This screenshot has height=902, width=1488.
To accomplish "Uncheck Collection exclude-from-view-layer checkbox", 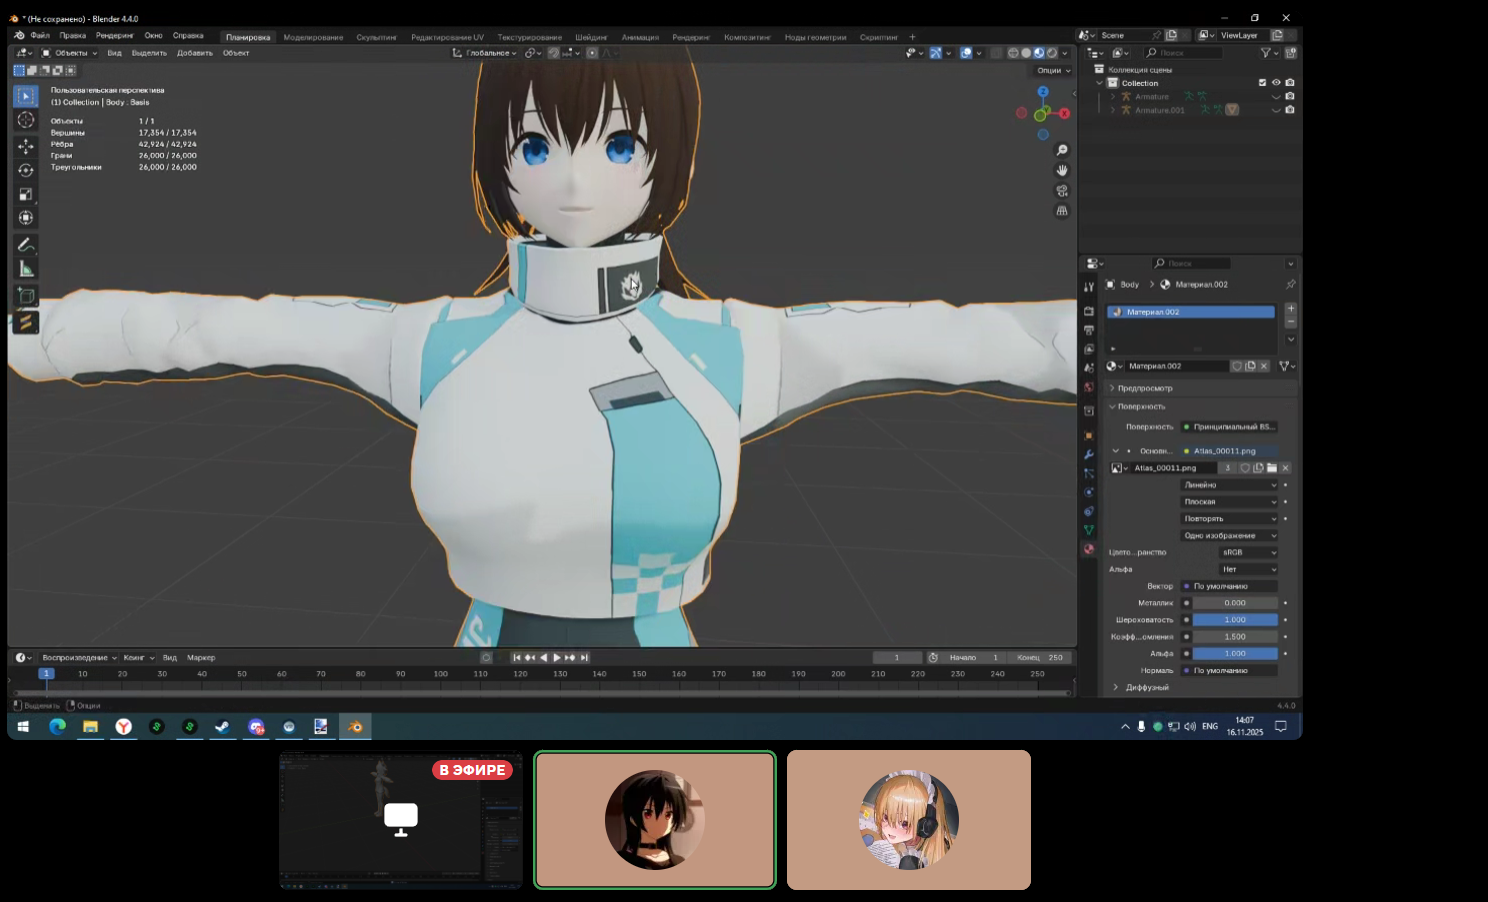I will [1262, 83].
